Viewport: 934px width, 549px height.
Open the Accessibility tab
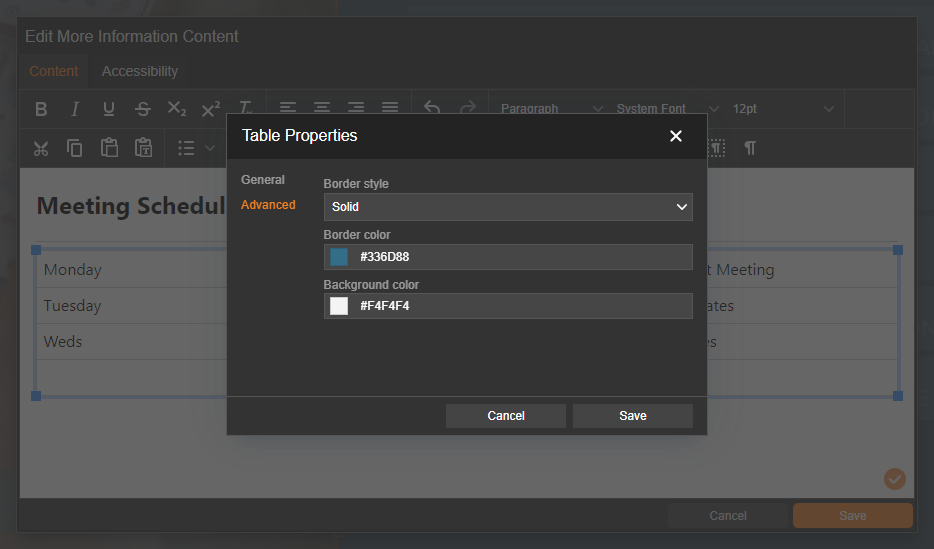(x=140, y=71)
